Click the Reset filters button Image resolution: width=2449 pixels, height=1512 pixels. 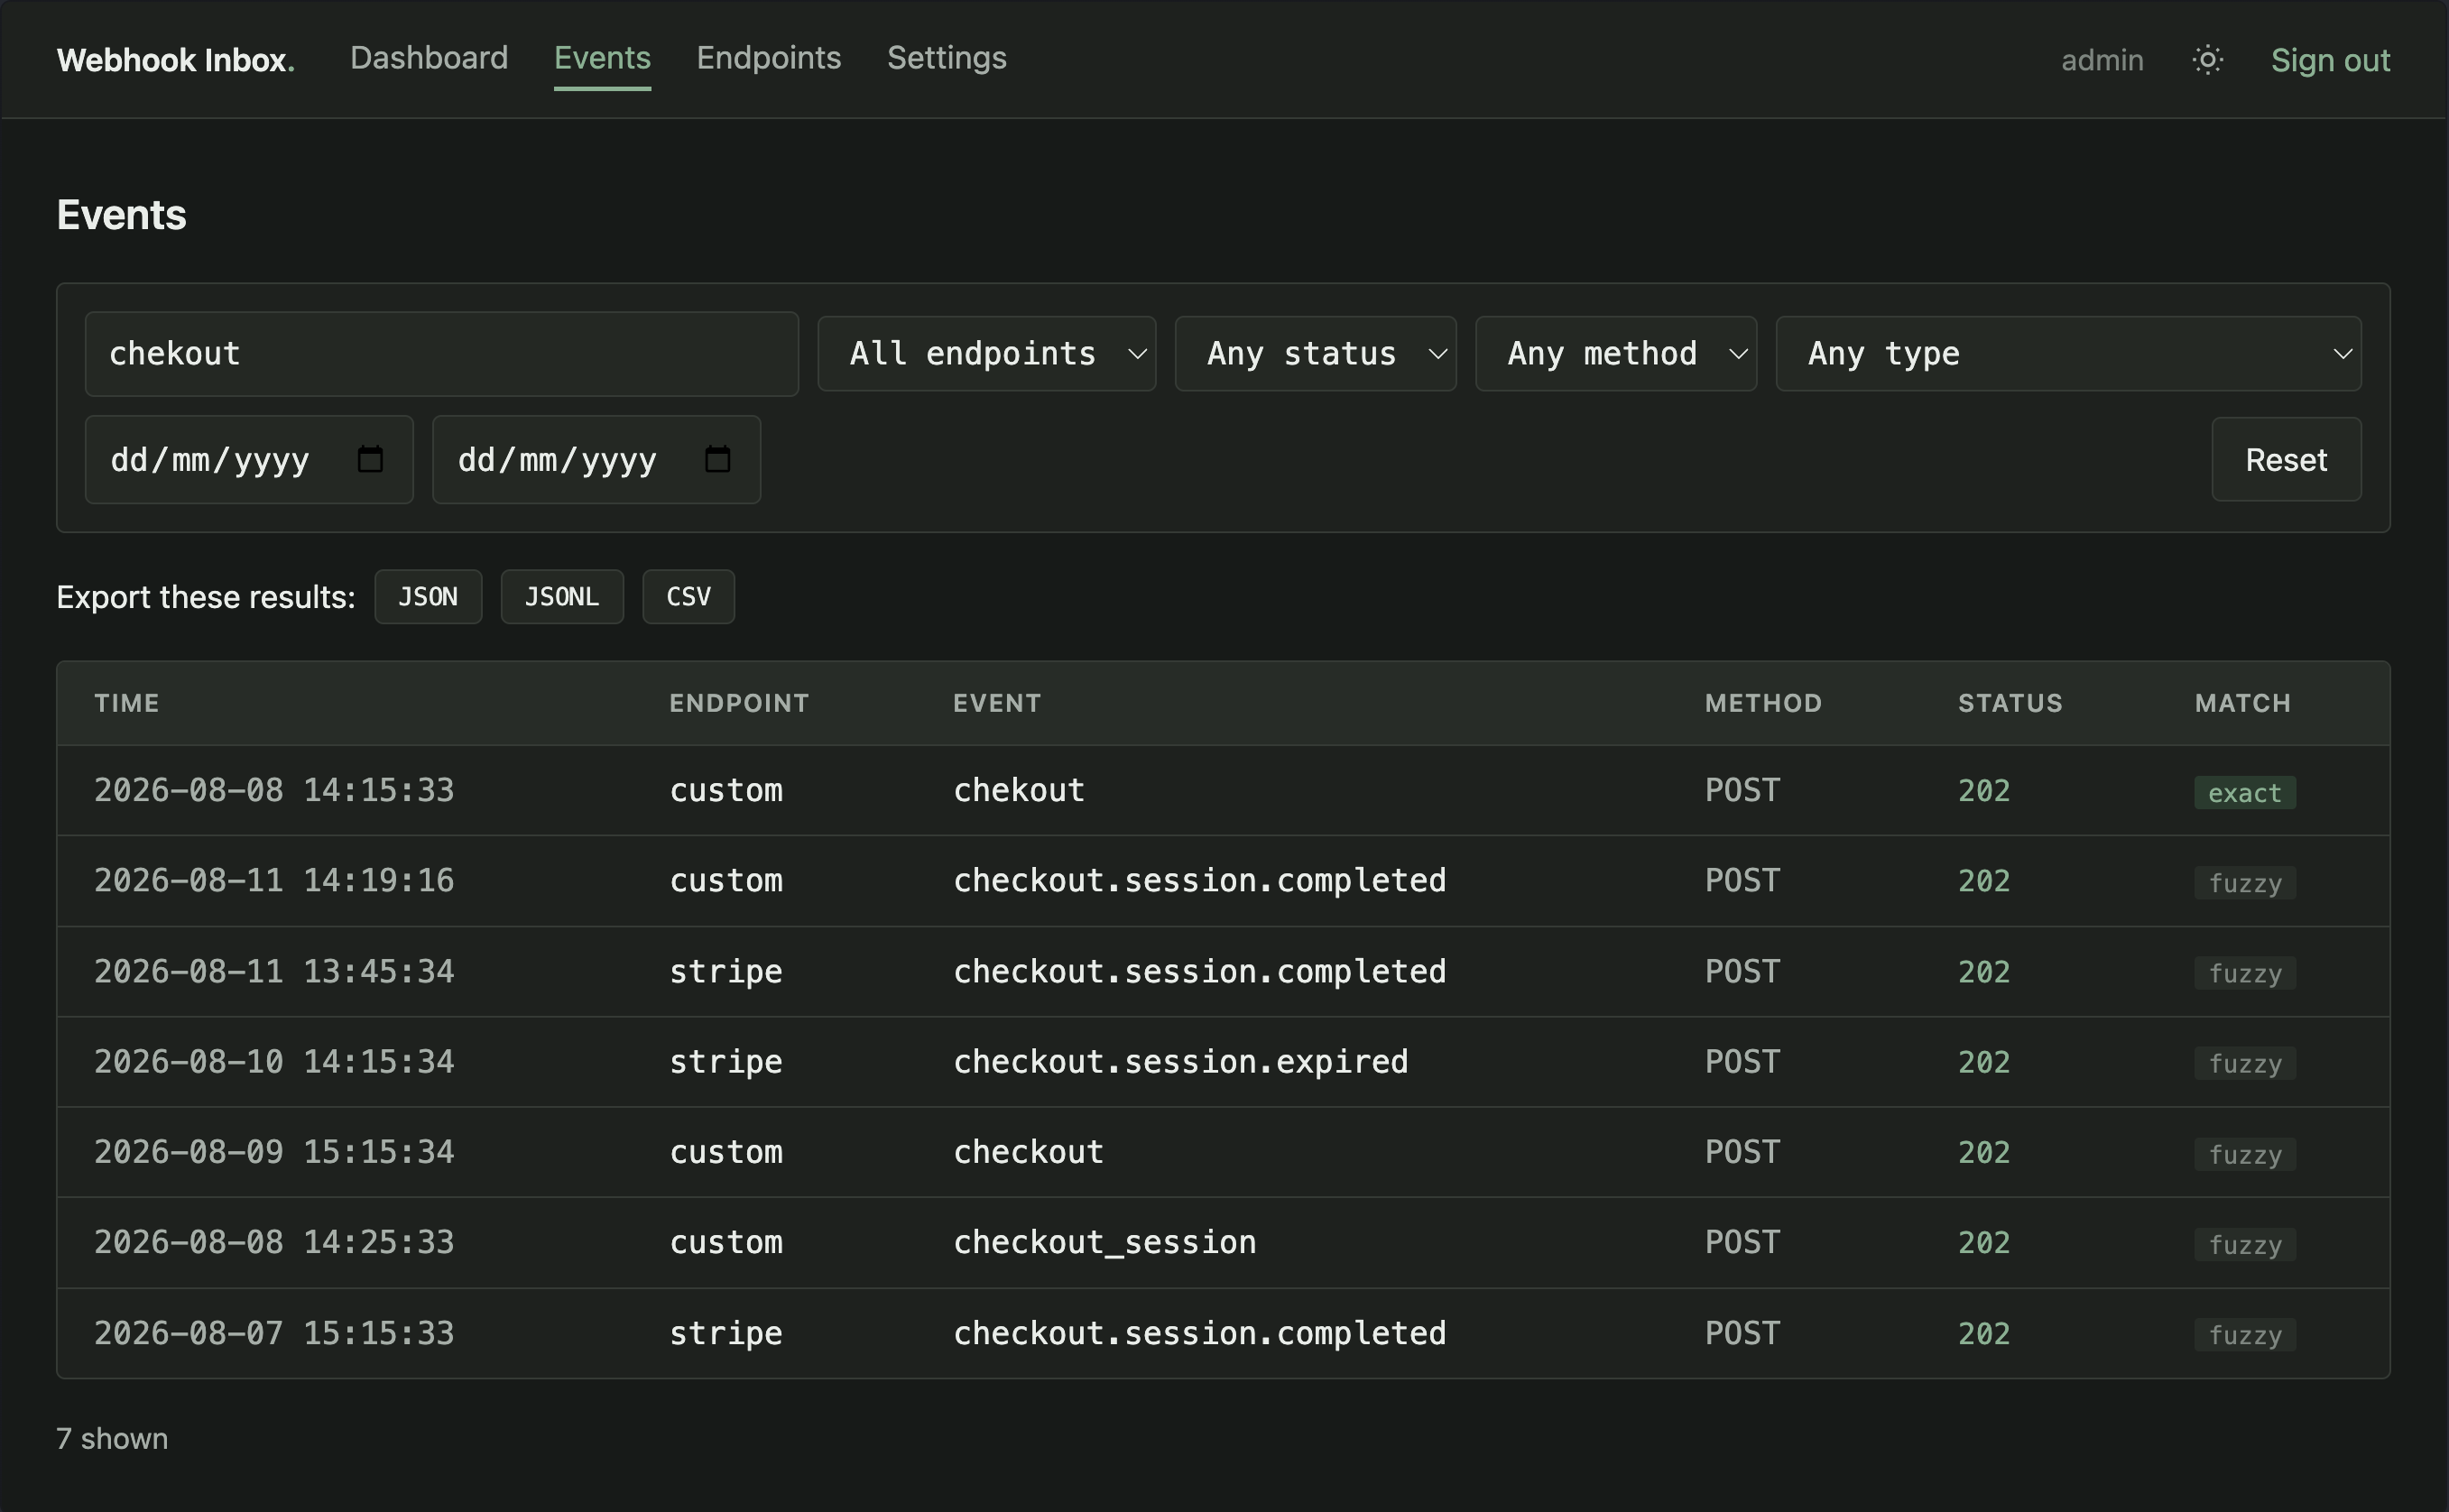point(2286,459)
